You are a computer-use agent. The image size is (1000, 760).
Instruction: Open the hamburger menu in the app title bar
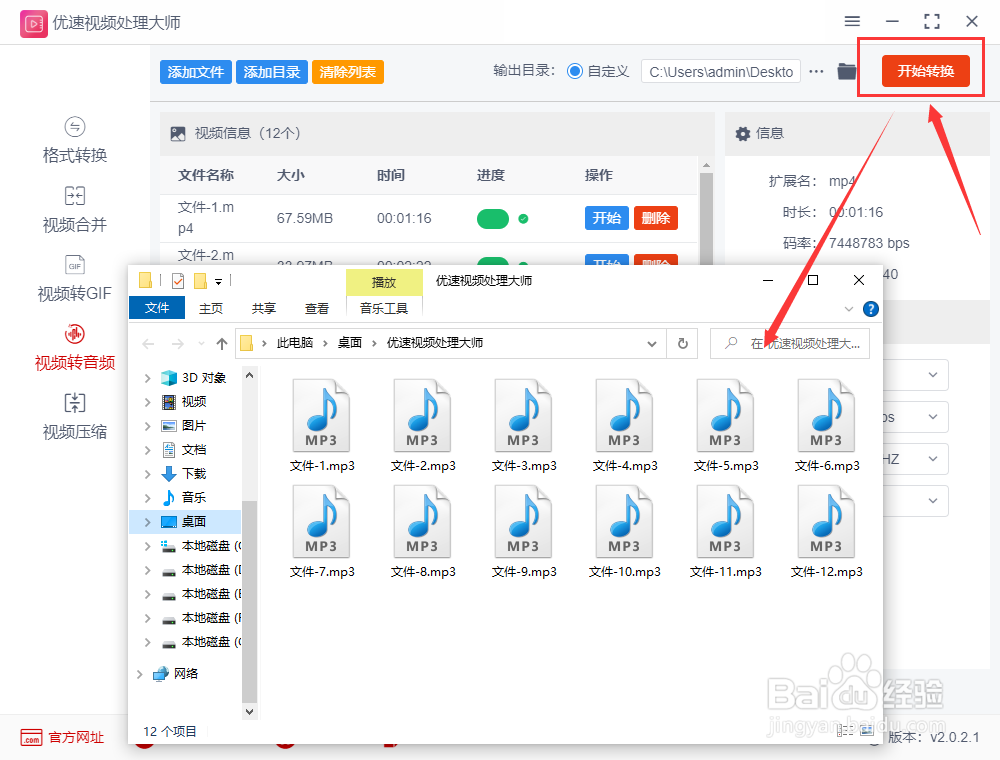coord(852,22)
